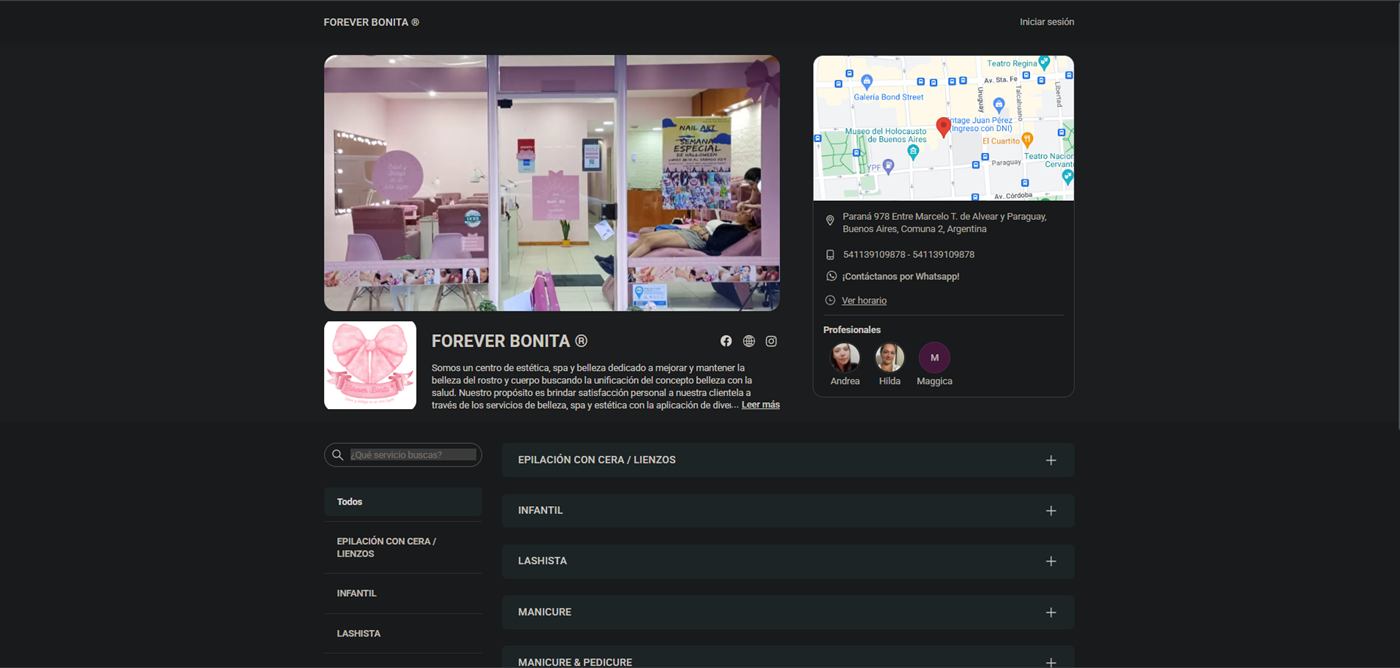
Task: Click the pink bow salon logo
Action: click(x=370, y=365)
